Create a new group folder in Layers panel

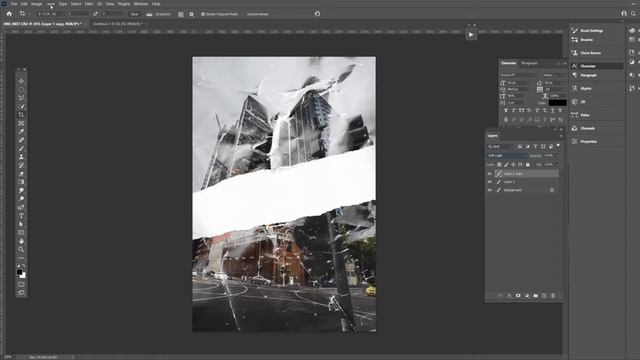click(536, 296)
